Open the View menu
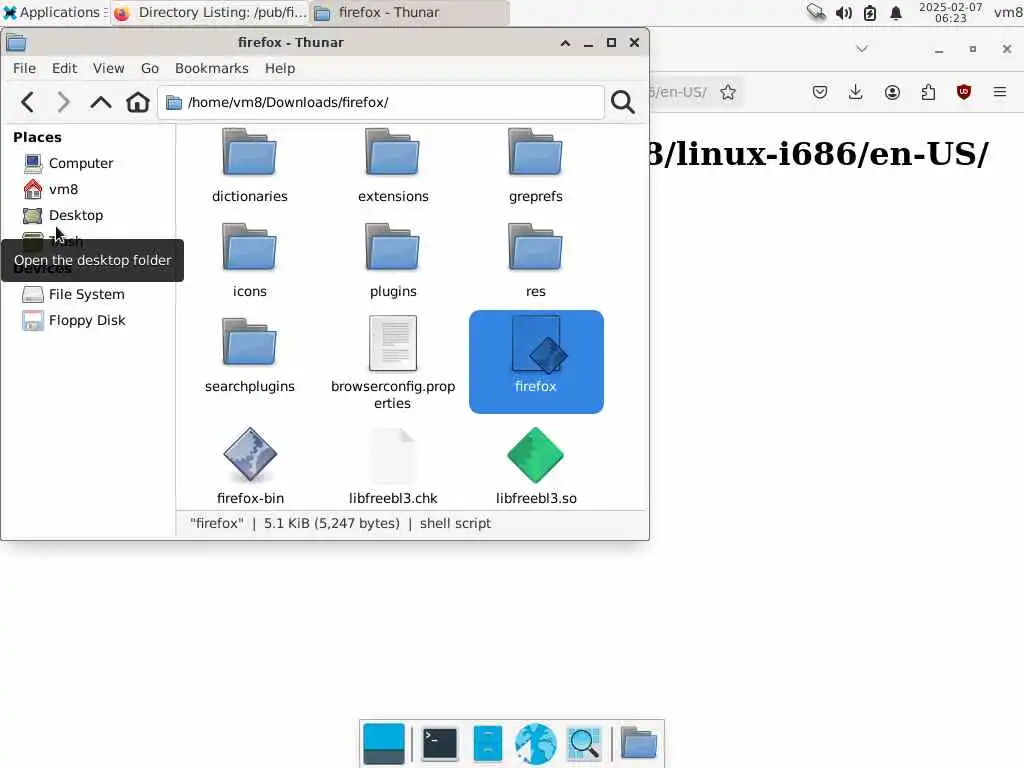1024x768 pixels. click(108, 69)
